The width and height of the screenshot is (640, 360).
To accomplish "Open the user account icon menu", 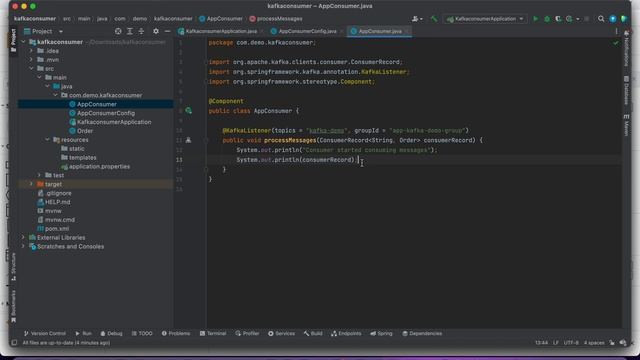I will click(416, 19).
